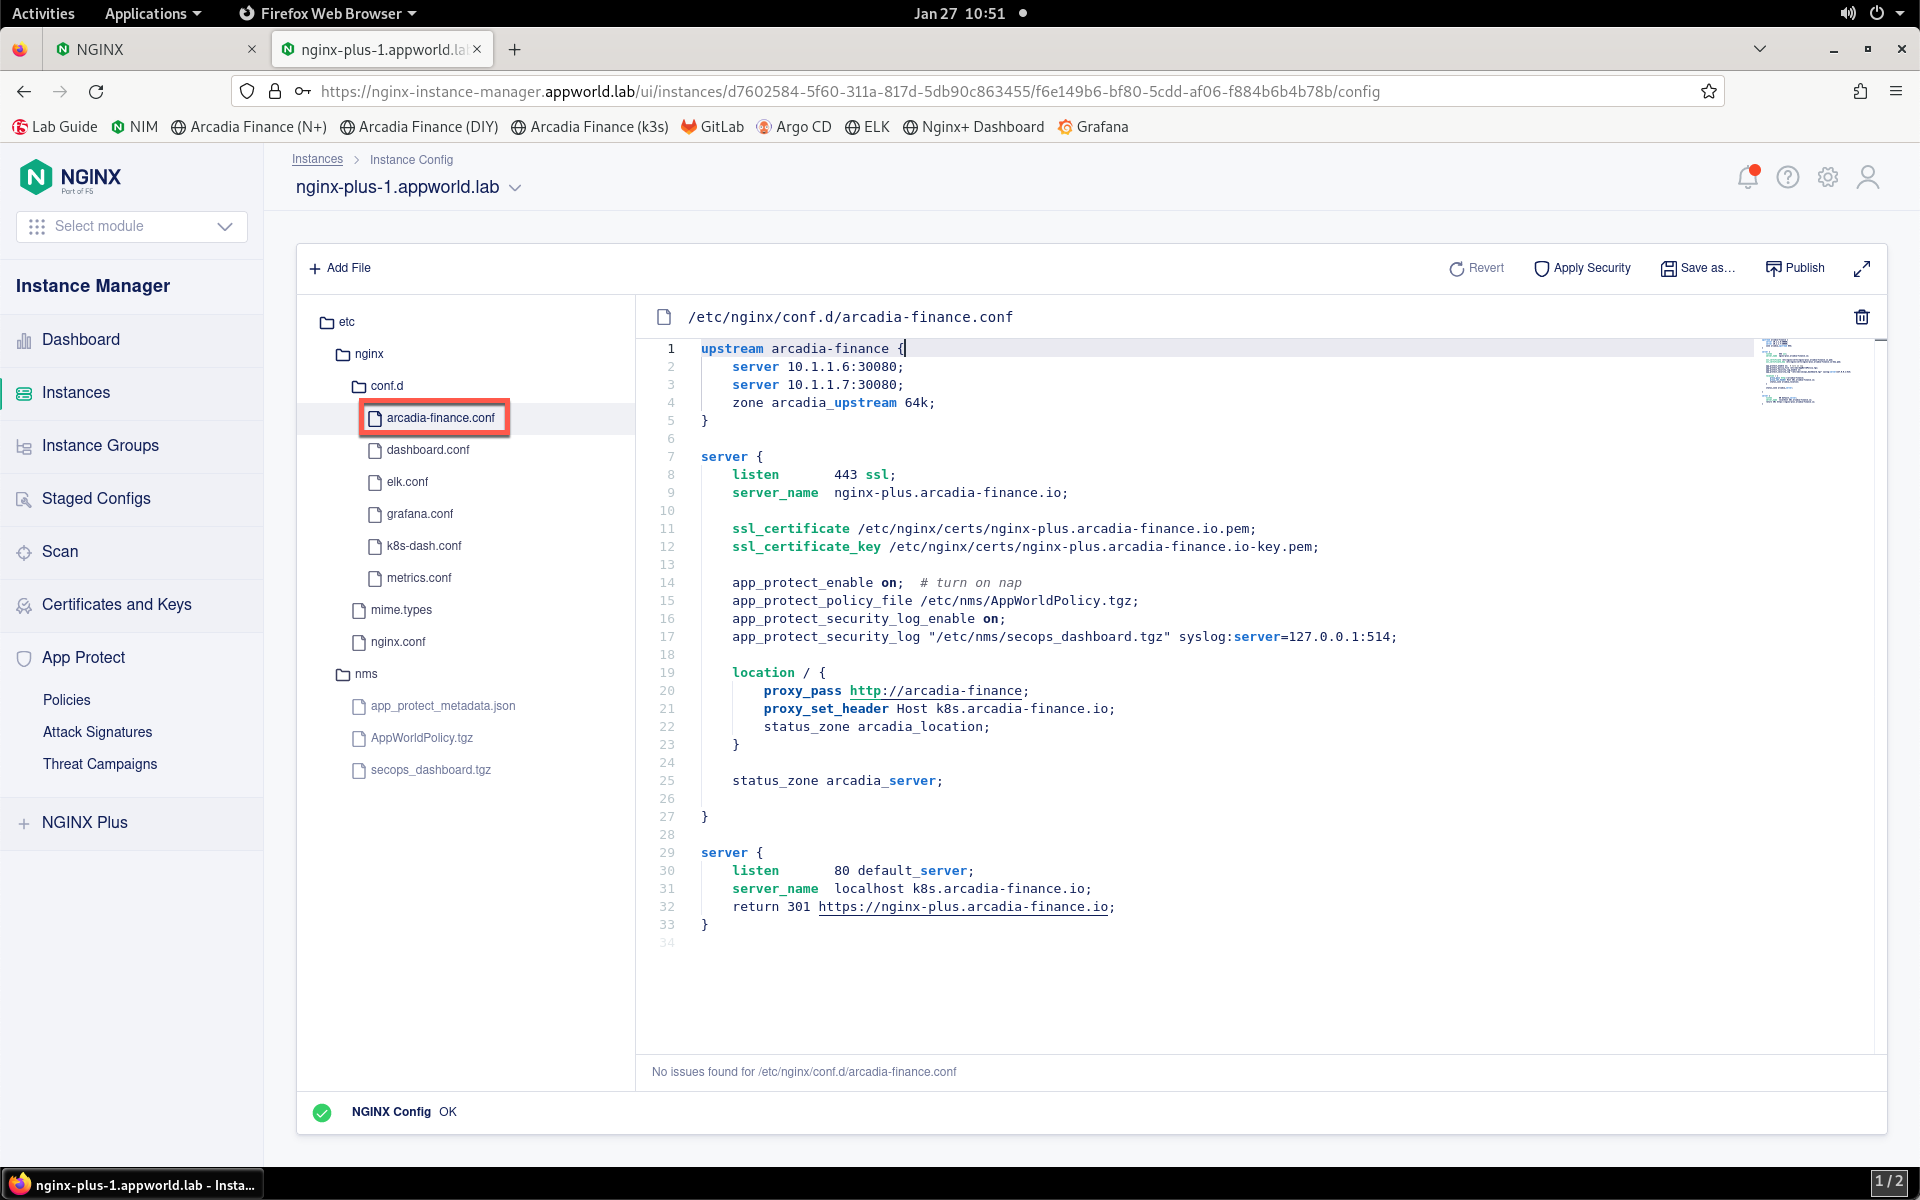The image size is (1920, 1200).
Task: List all tabs dropdown arrow
Action: [x=1760, y=49]
